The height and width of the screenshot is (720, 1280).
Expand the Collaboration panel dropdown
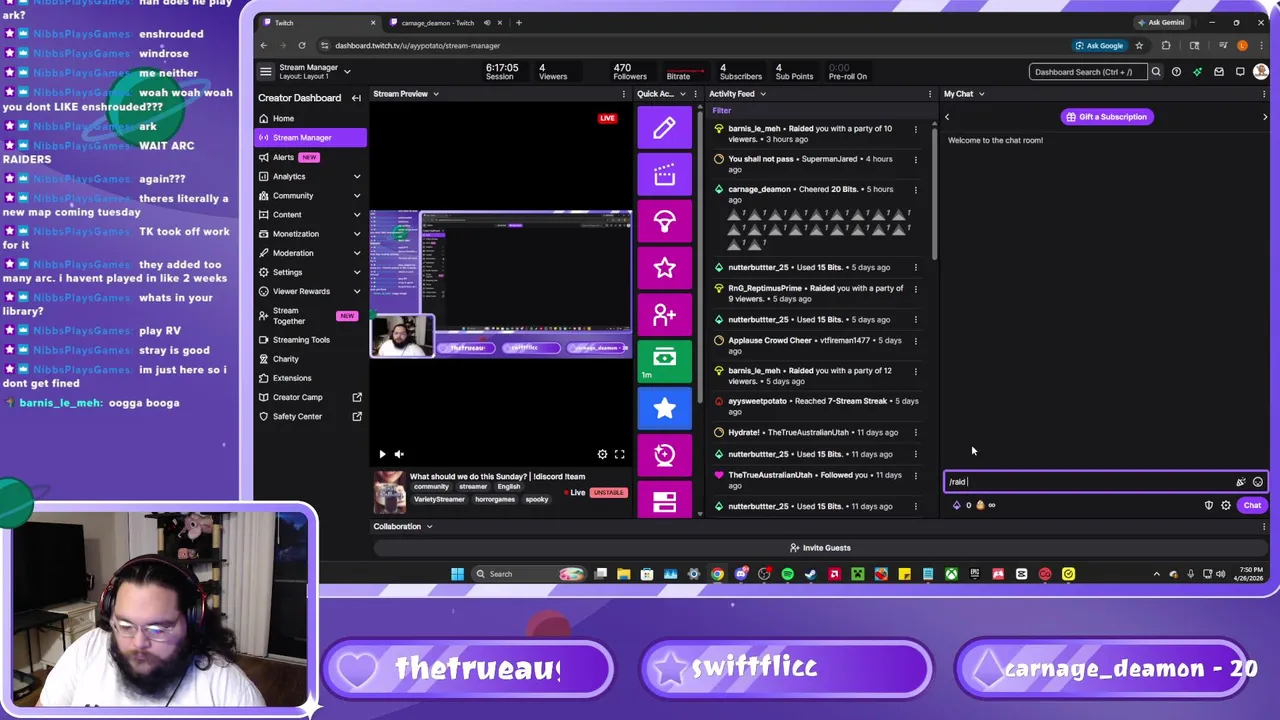click(x=429, y=526)
